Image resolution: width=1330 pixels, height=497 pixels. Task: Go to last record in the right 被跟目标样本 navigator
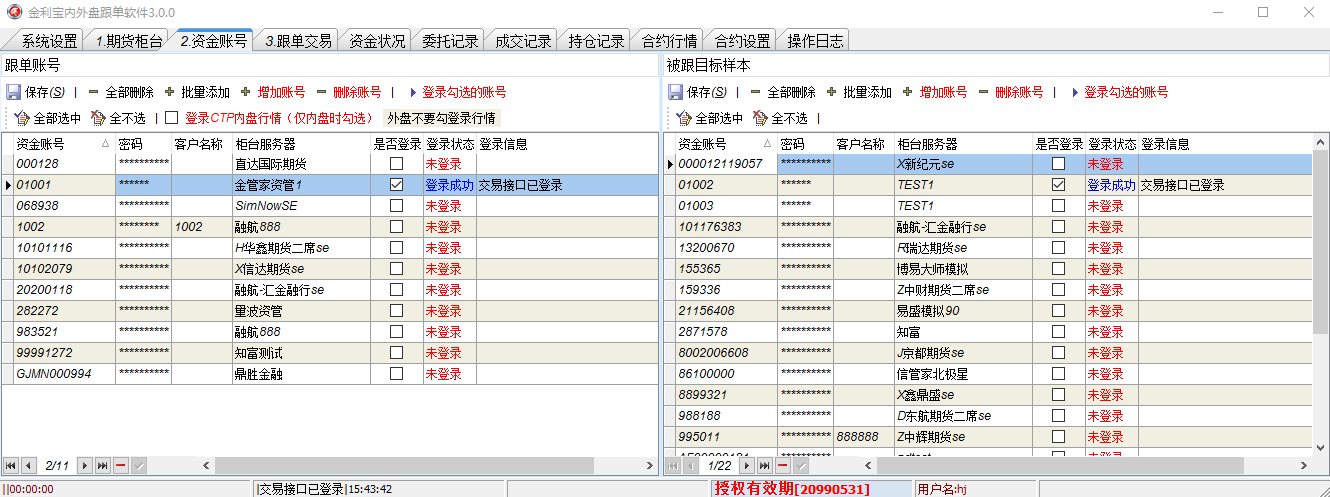pos(765,466)
